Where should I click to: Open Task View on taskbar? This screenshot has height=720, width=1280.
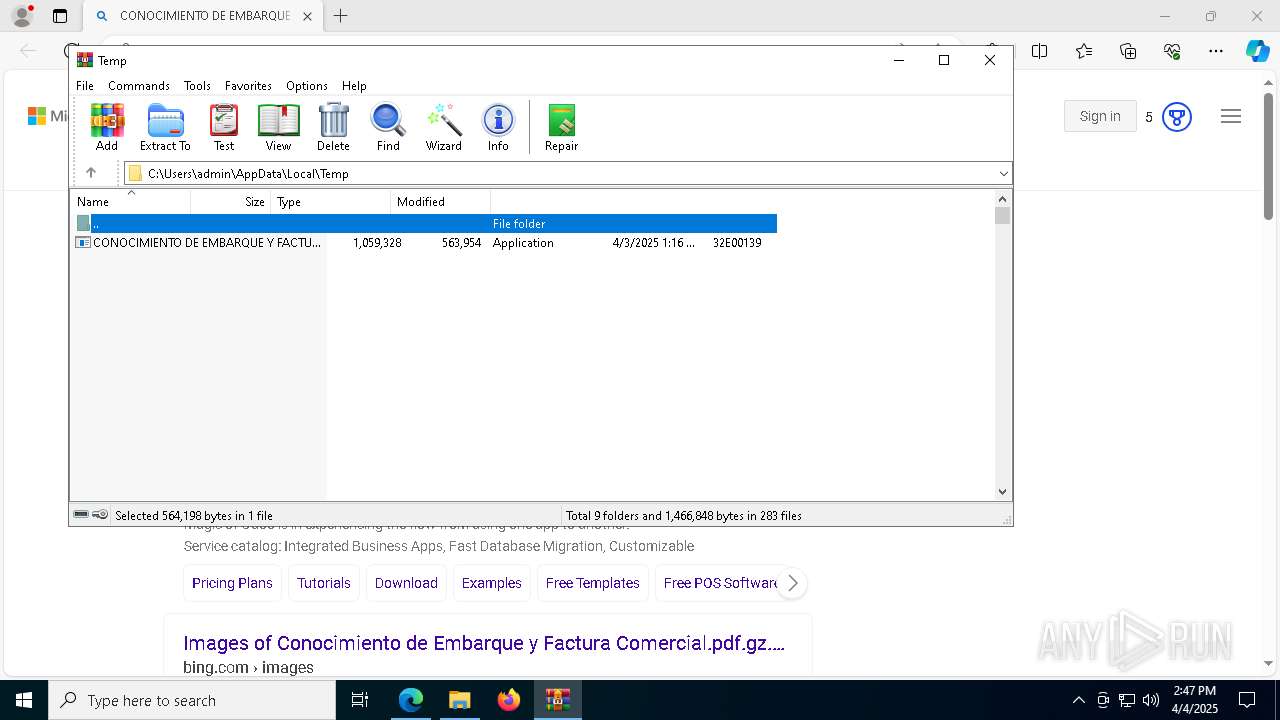point(360,700)
